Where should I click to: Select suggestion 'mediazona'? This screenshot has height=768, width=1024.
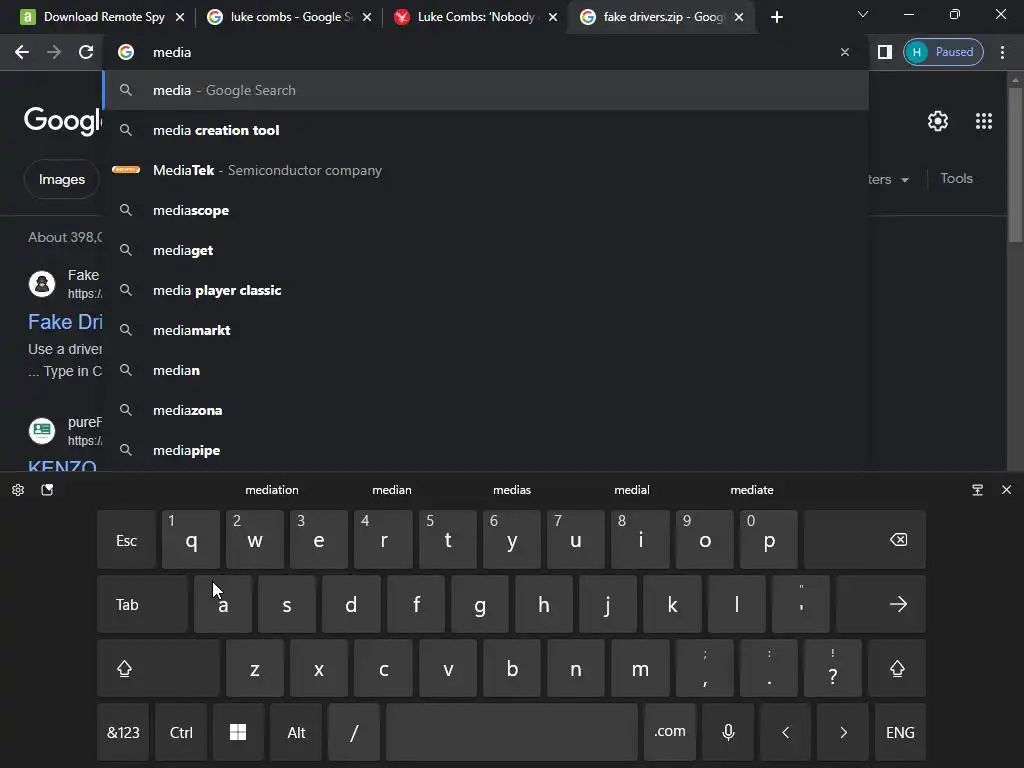point(487,410)
